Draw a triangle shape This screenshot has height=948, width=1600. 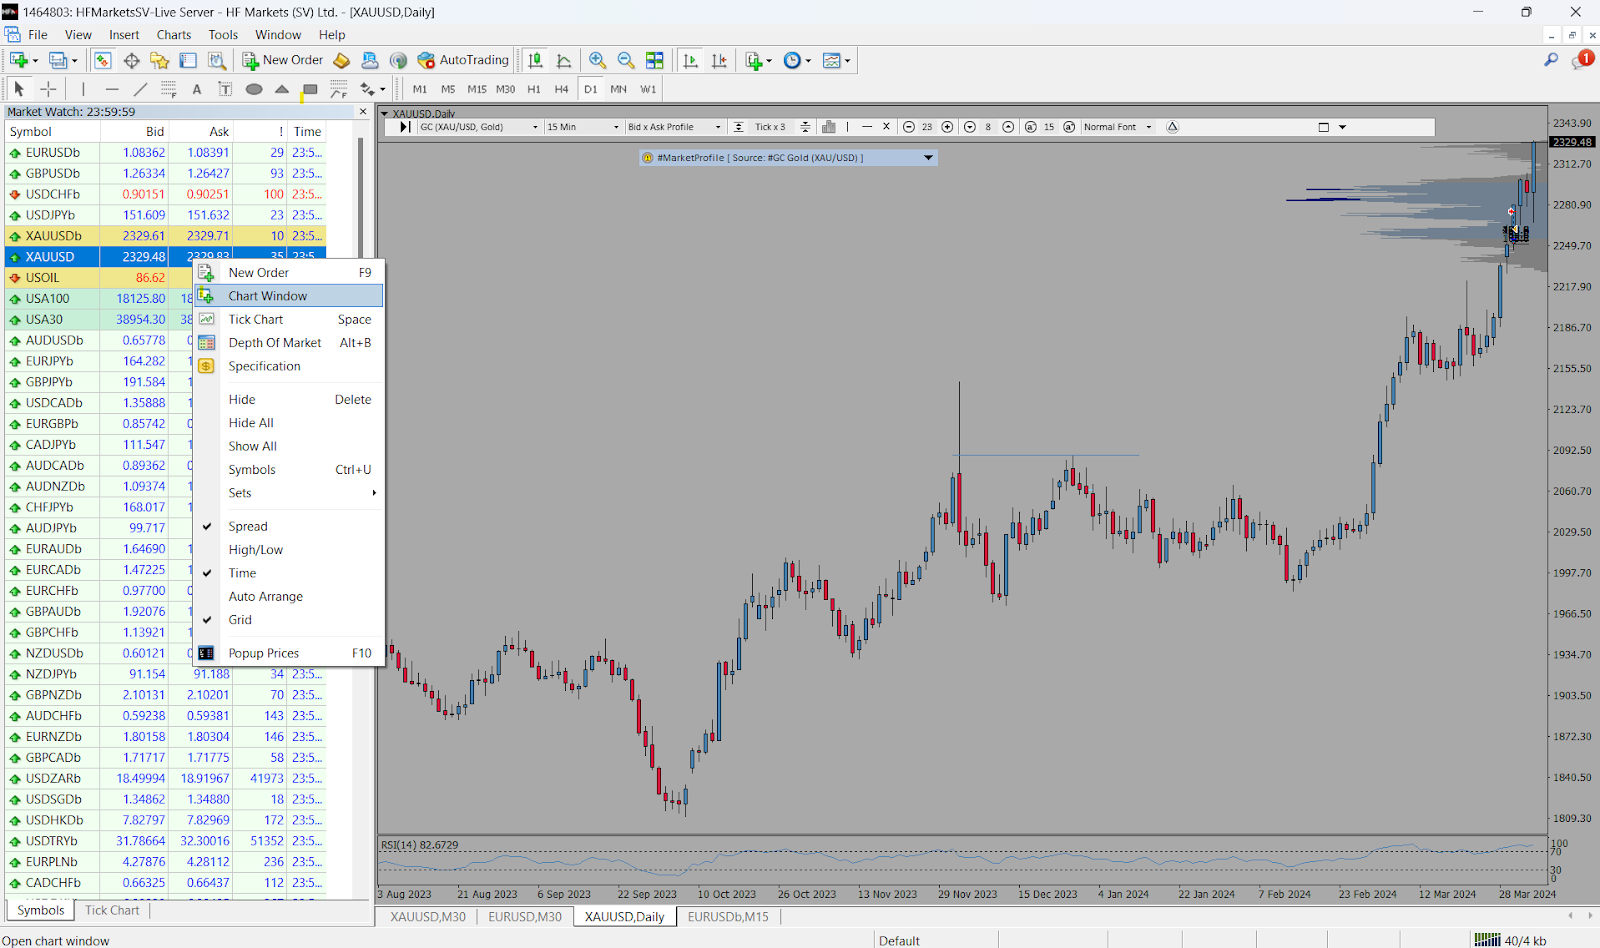coord(282,89)
